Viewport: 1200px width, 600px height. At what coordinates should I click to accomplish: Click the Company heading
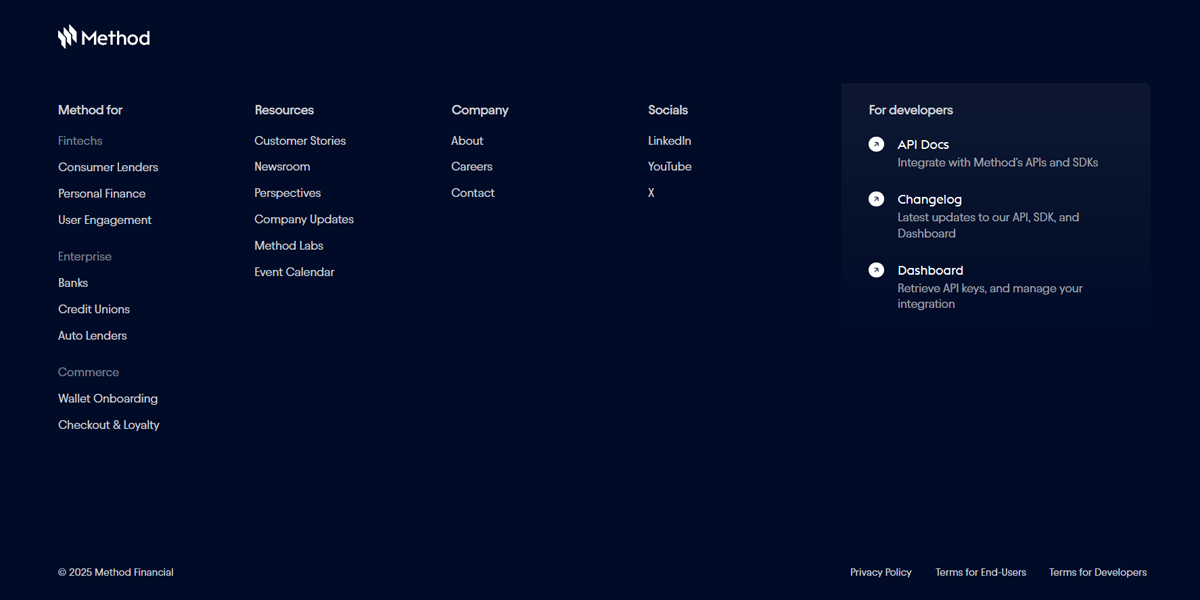pyautogui.click(x=480, y=110)
